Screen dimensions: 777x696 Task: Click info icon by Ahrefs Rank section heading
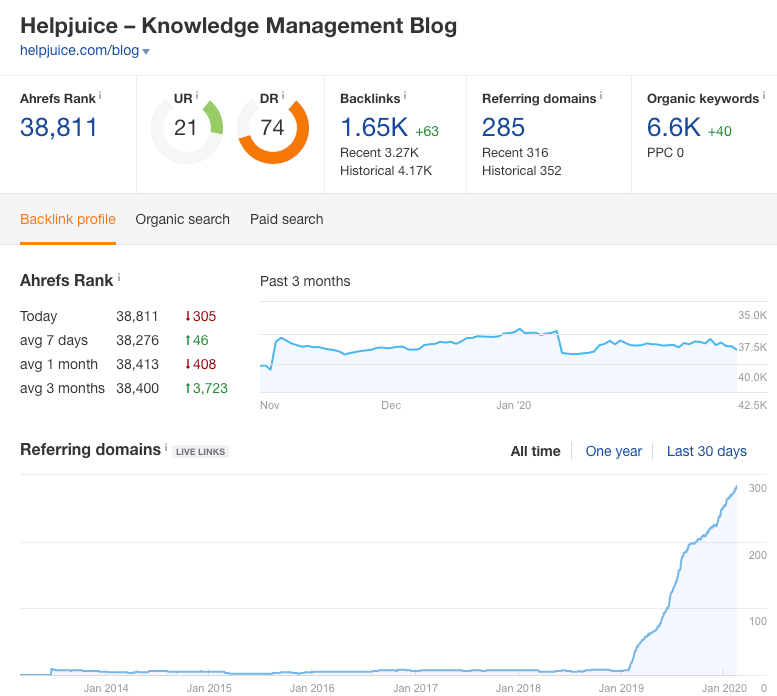(x=119, y=278)
